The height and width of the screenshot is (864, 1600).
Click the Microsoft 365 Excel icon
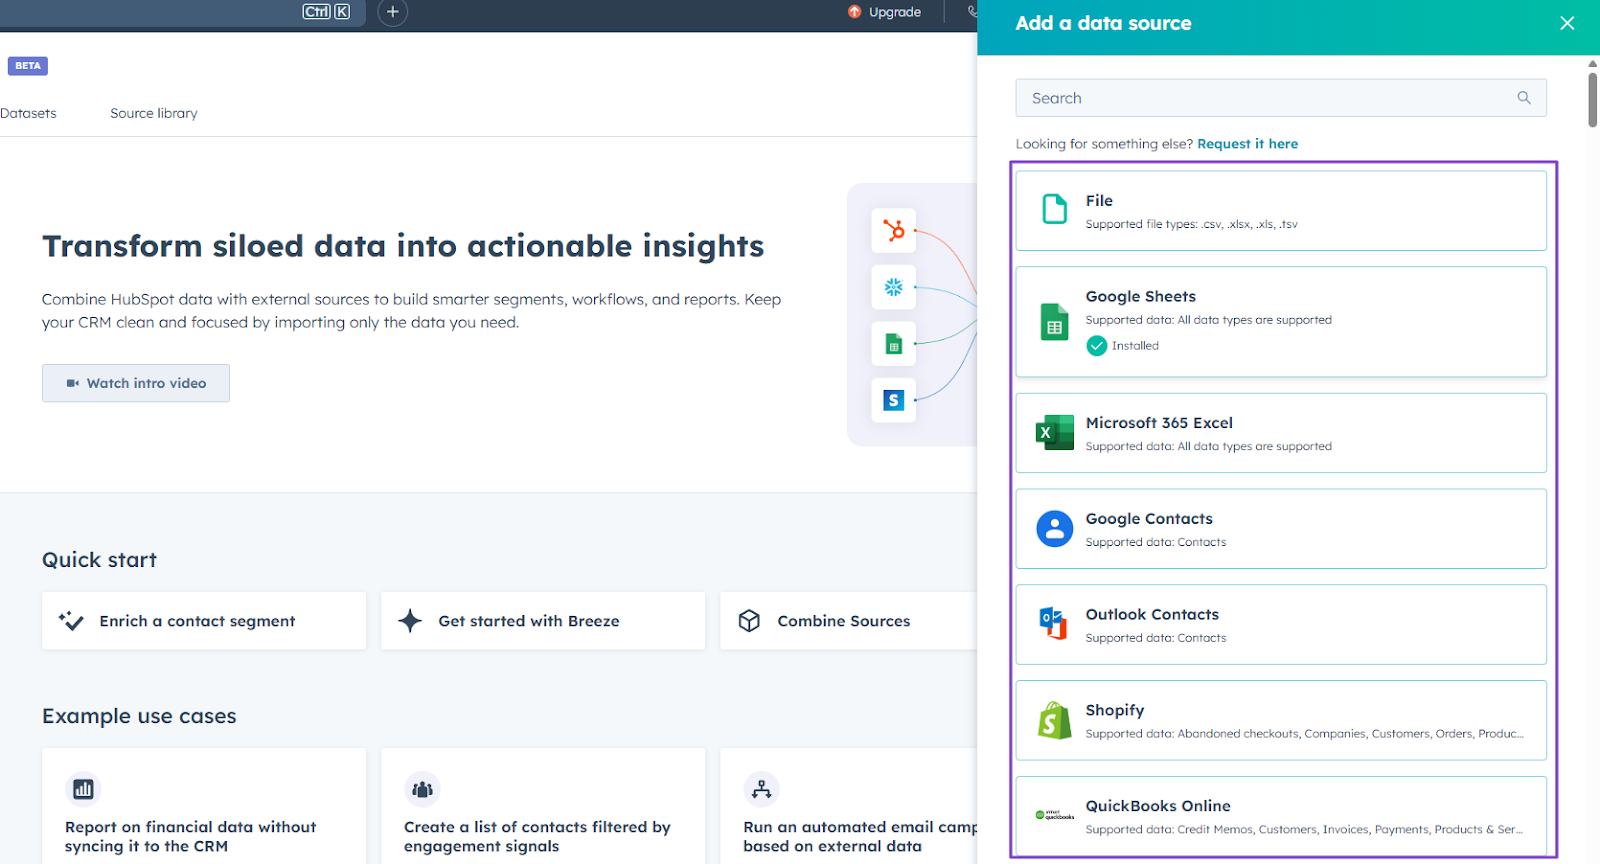pos(1054,432)
